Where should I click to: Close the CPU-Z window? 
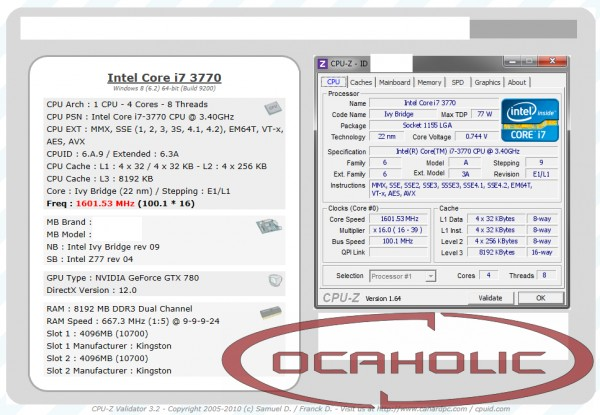(552, 61)
